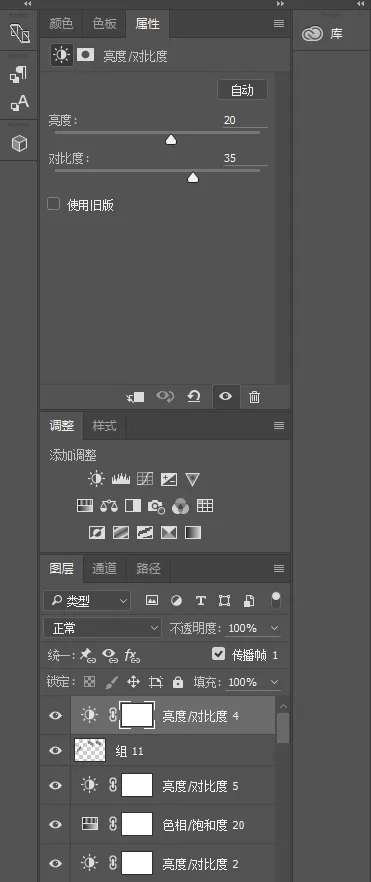Click the reset to adjustment defaults icon
The width and height of the screenshot is (371, 882).
(x=194, y=397)
